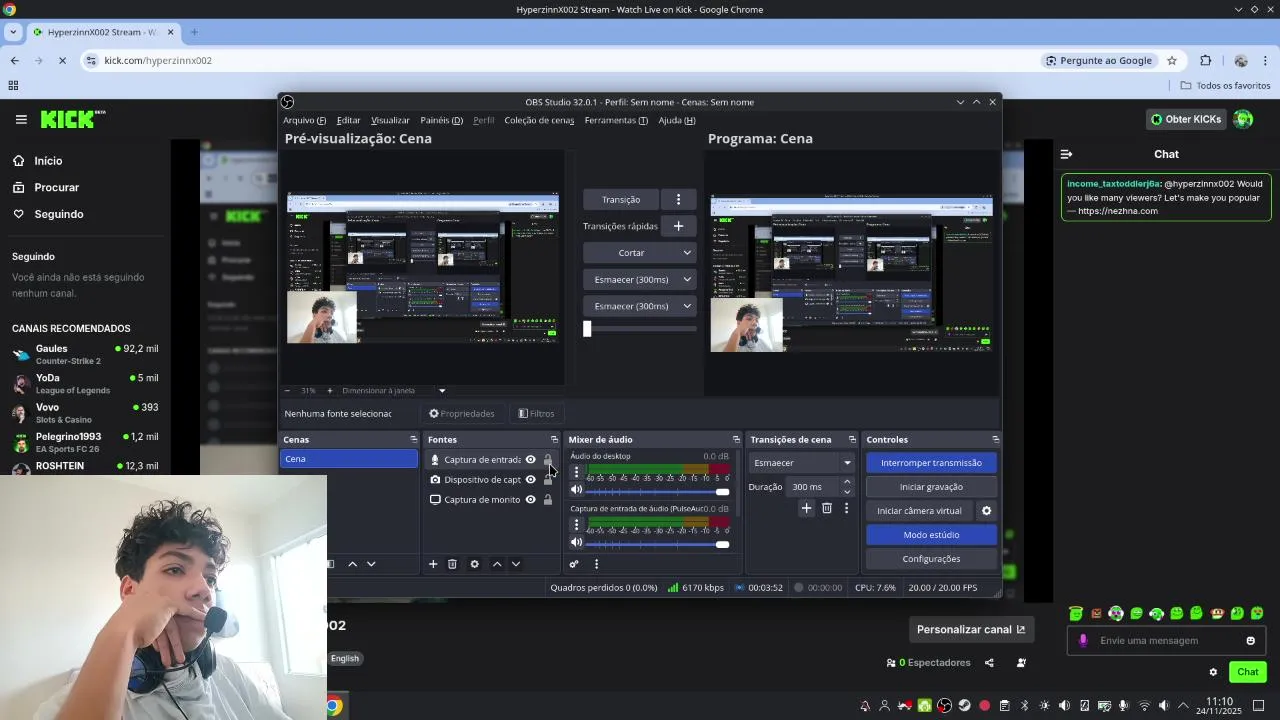Delete scene transition with the trash icon
The image size is (1280, 720).
coord(827,508)
